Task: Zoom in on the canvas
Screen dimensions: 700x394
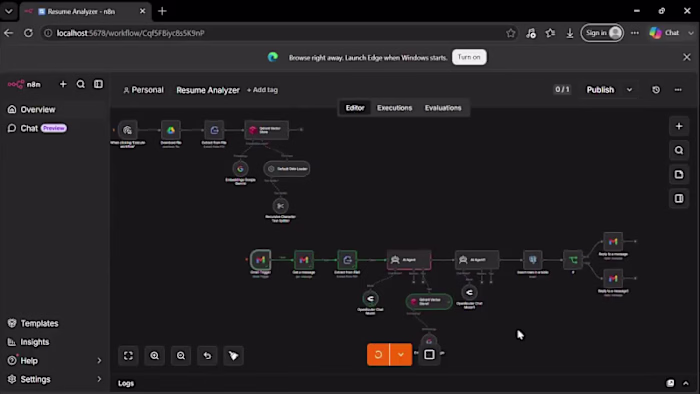Action: tap(154, 356)
